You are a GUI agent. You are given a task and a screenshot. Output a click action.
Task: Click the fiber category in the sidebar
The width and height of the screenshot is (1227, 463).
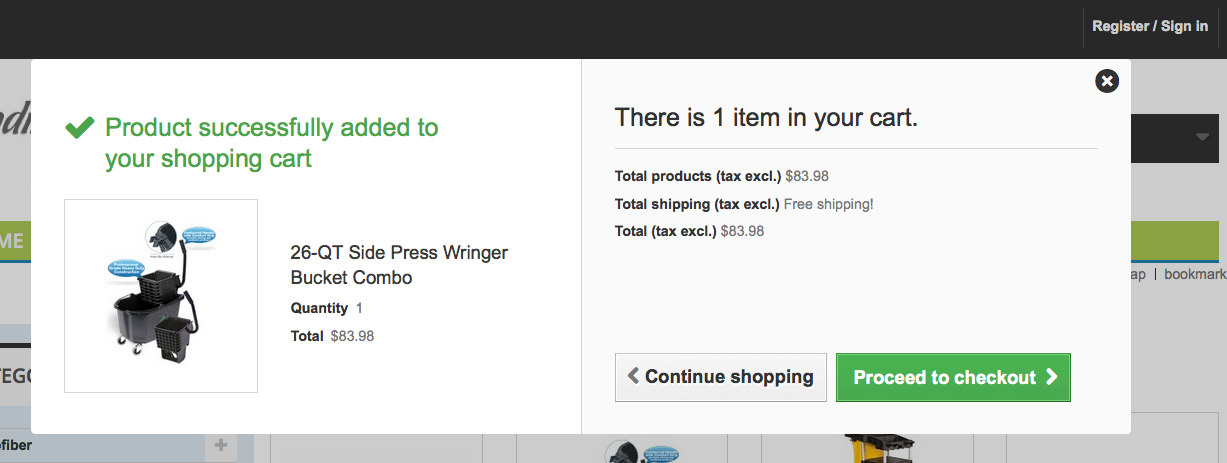15,445
